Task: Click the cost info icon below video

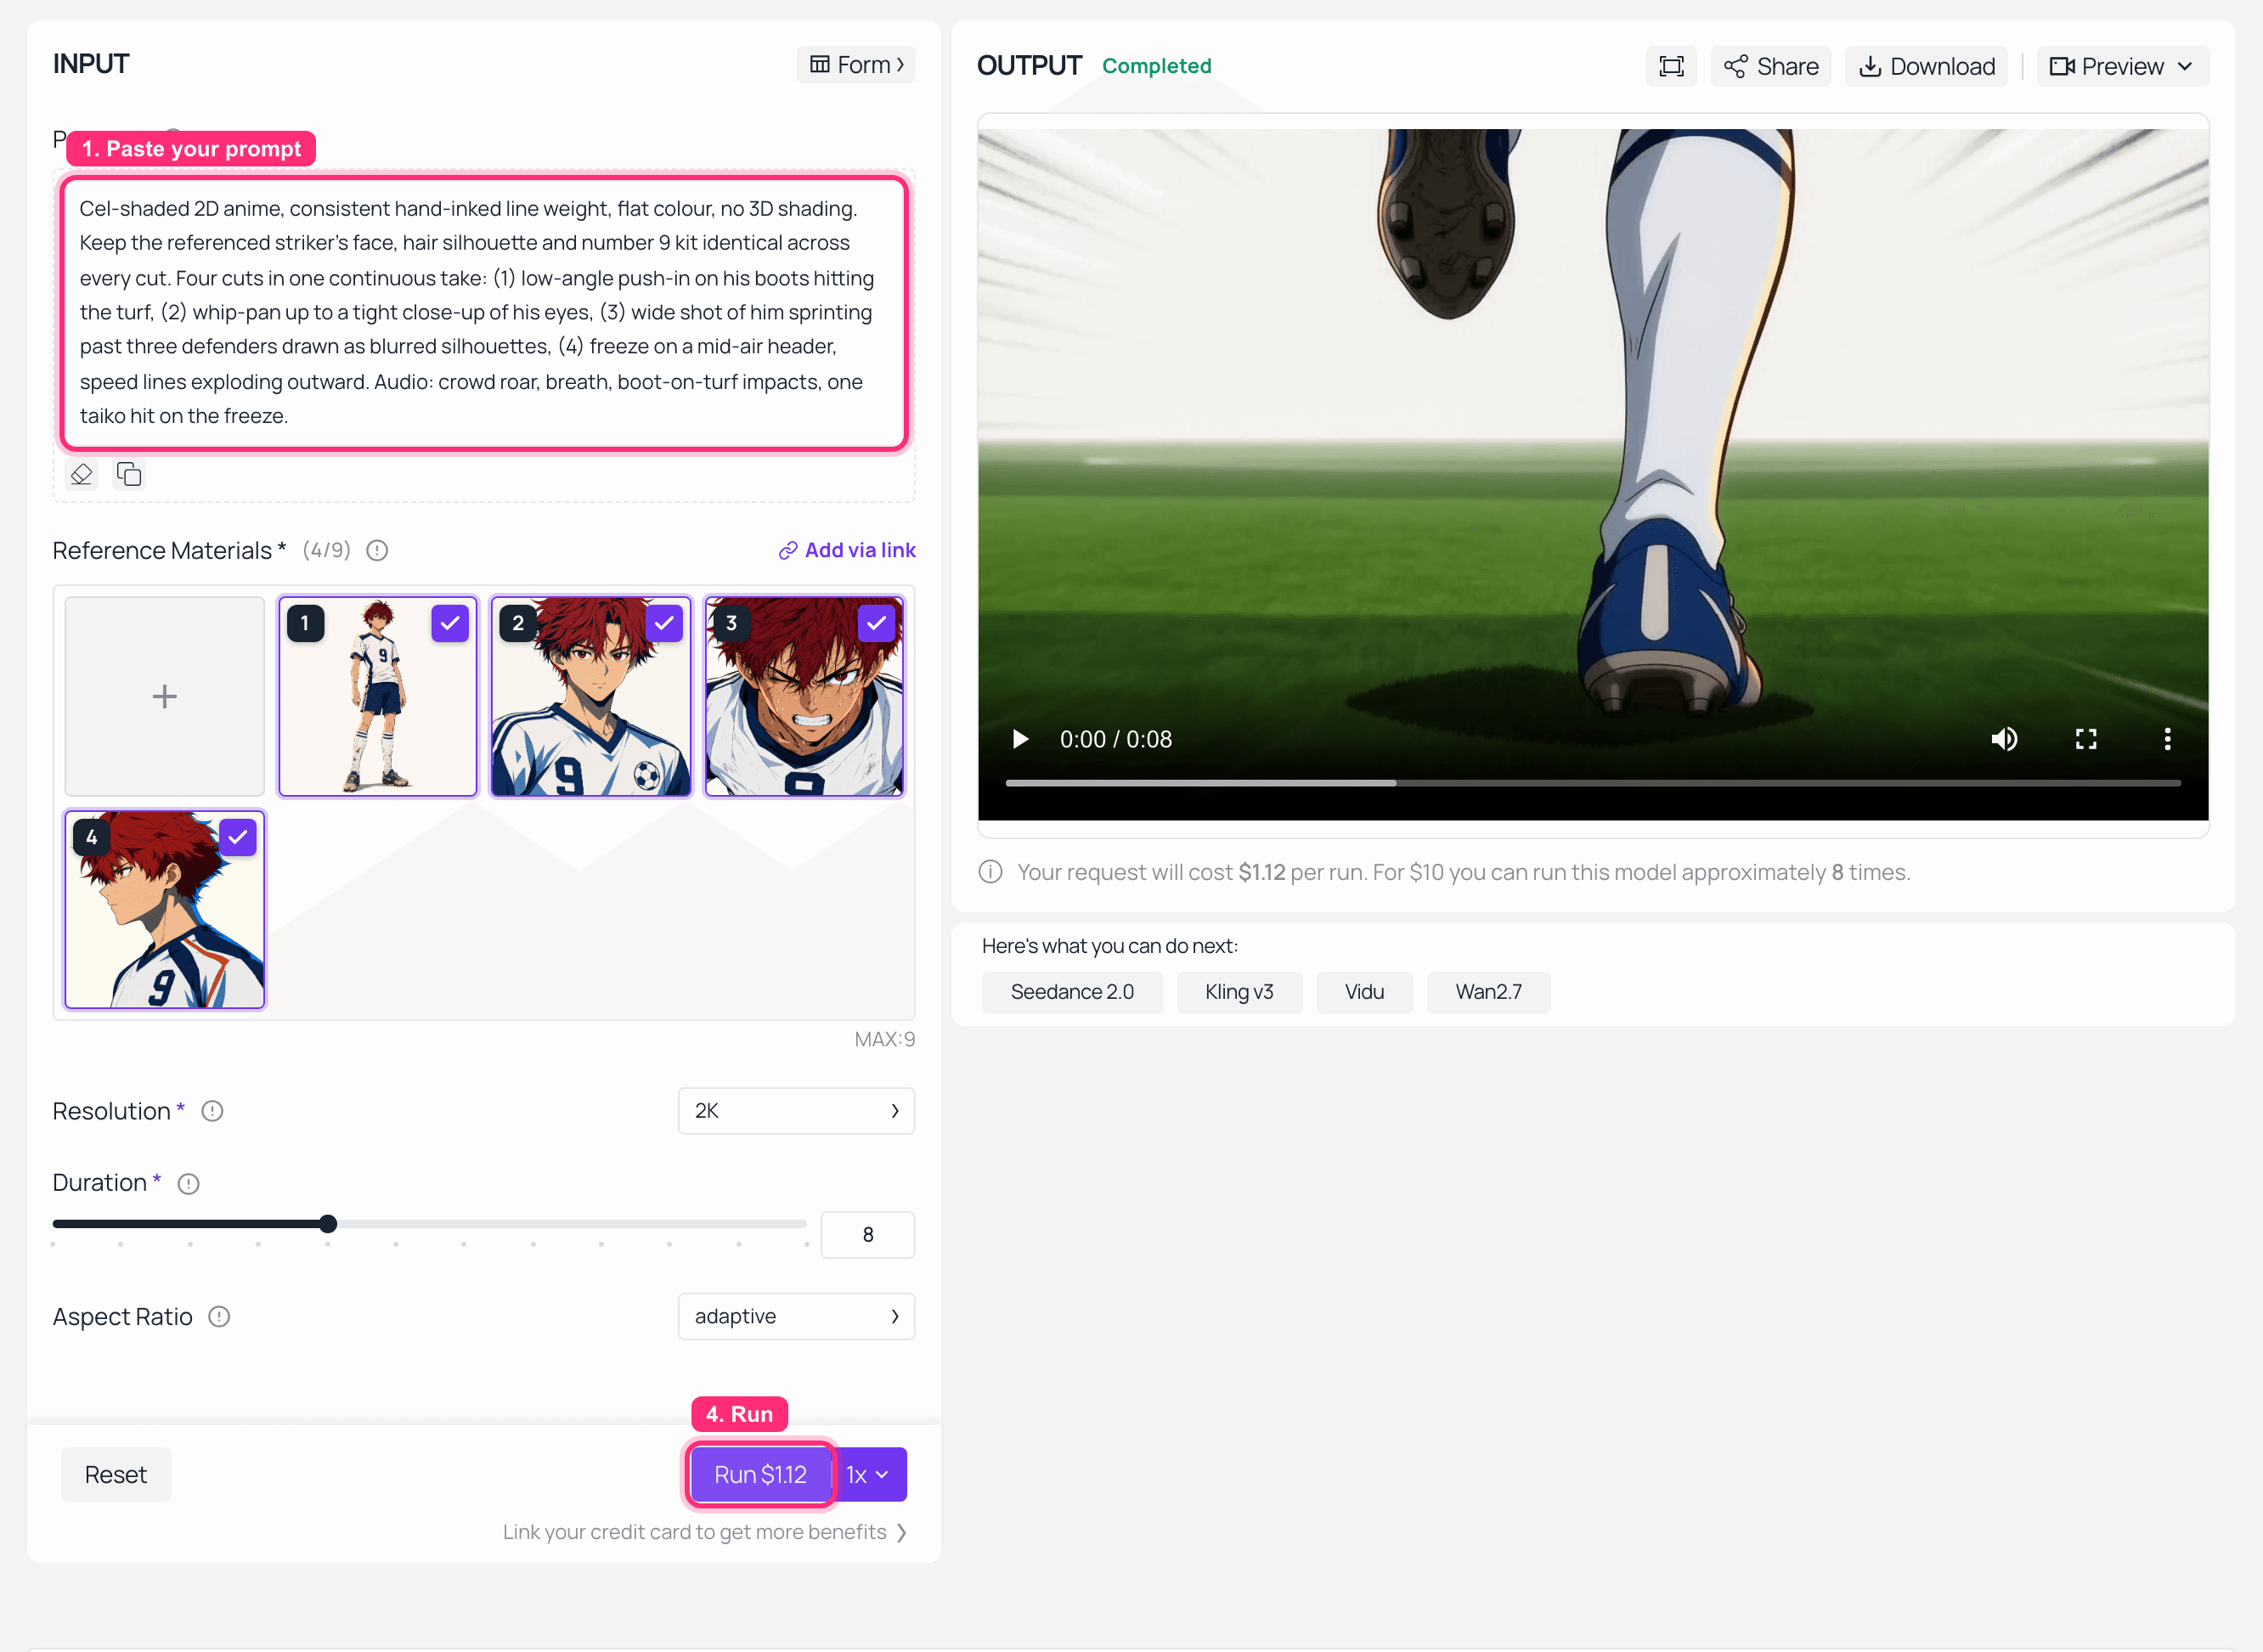Action: [x=990, y=872]
